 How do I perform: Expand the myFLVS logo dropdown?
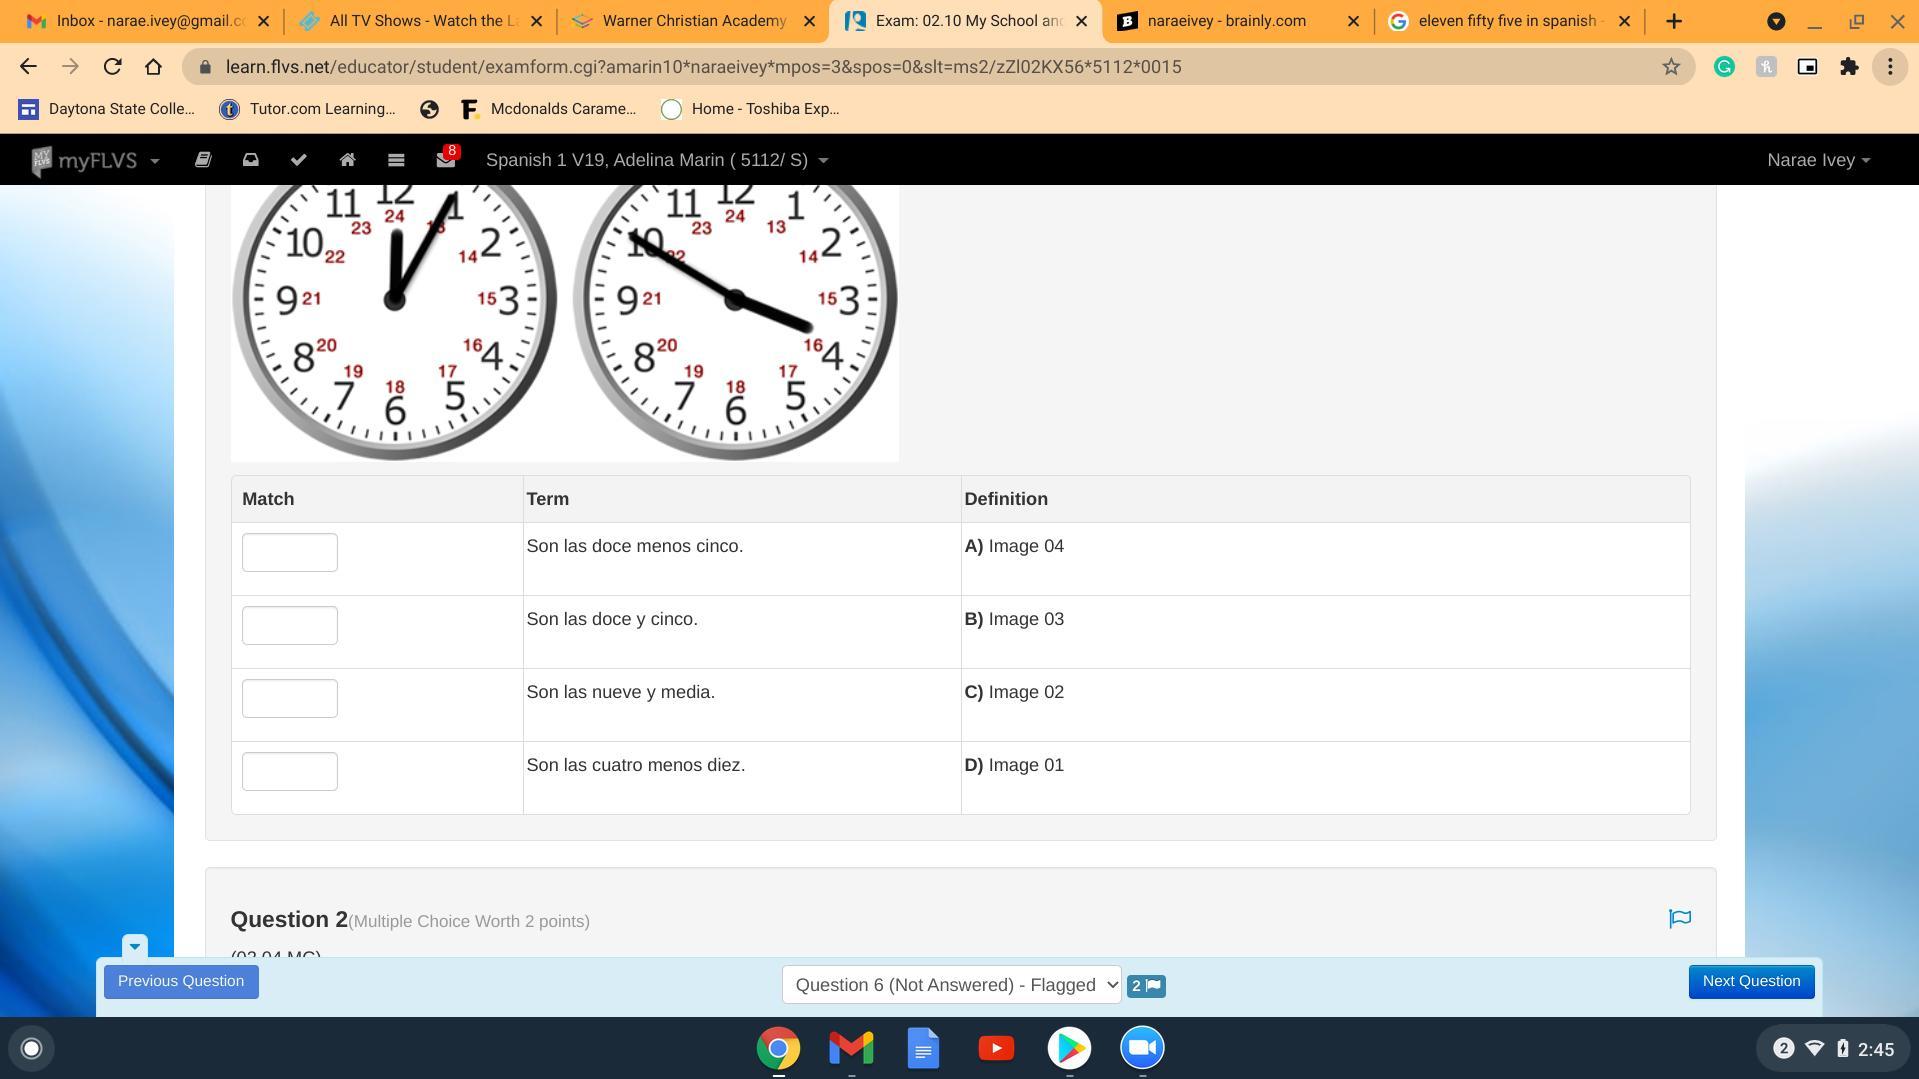(96, 160)
